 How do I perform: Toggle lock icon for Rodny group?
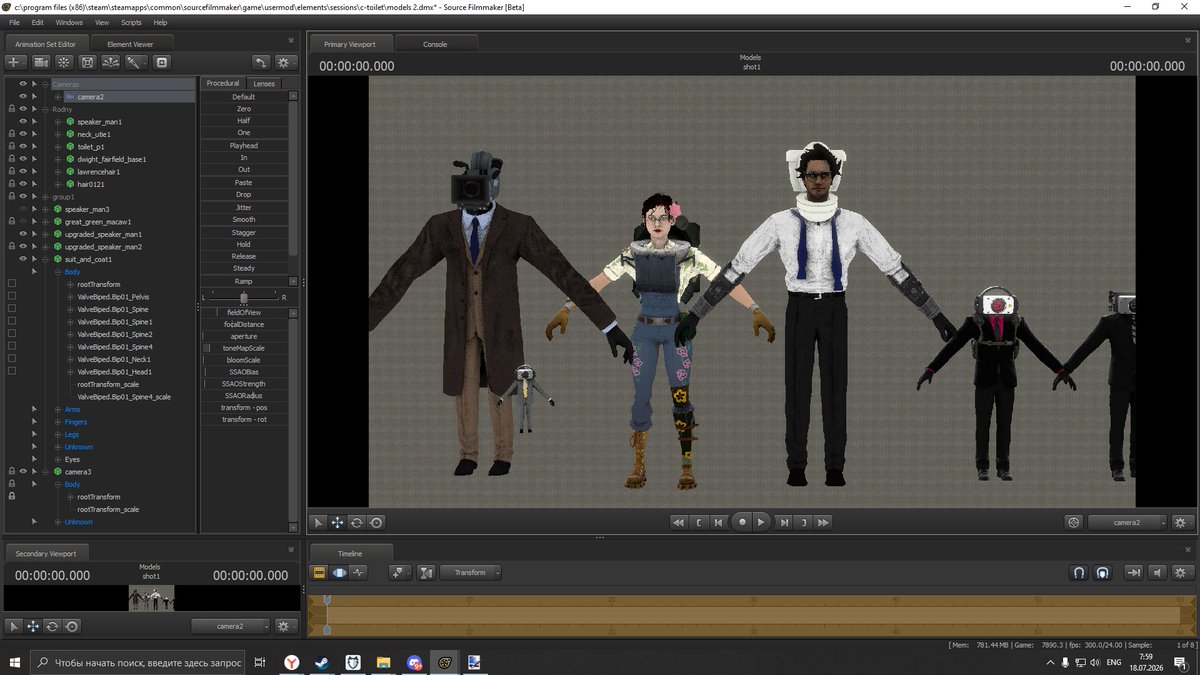click(11, 109)
